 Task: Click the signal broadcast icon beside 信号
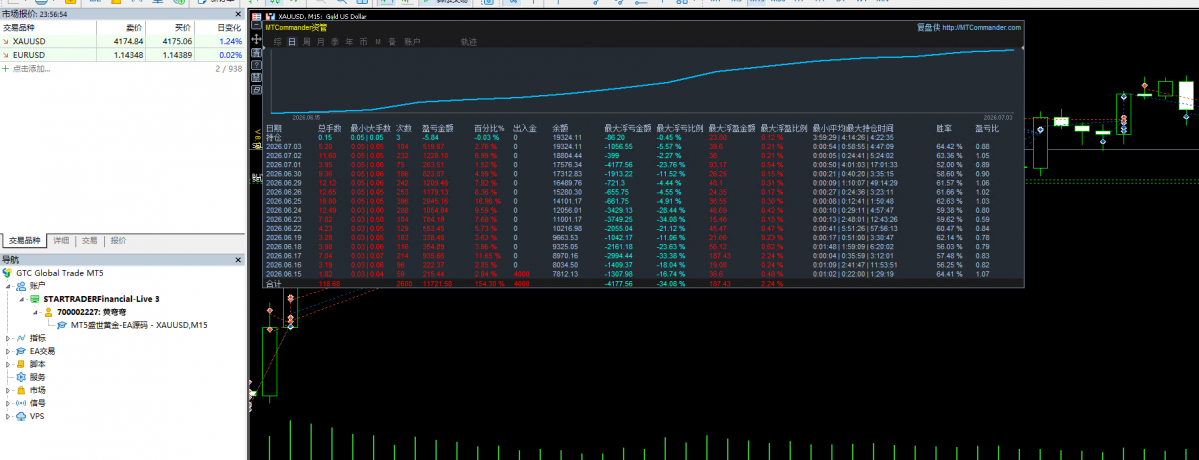pyautogui.click(x=21, y=403)
